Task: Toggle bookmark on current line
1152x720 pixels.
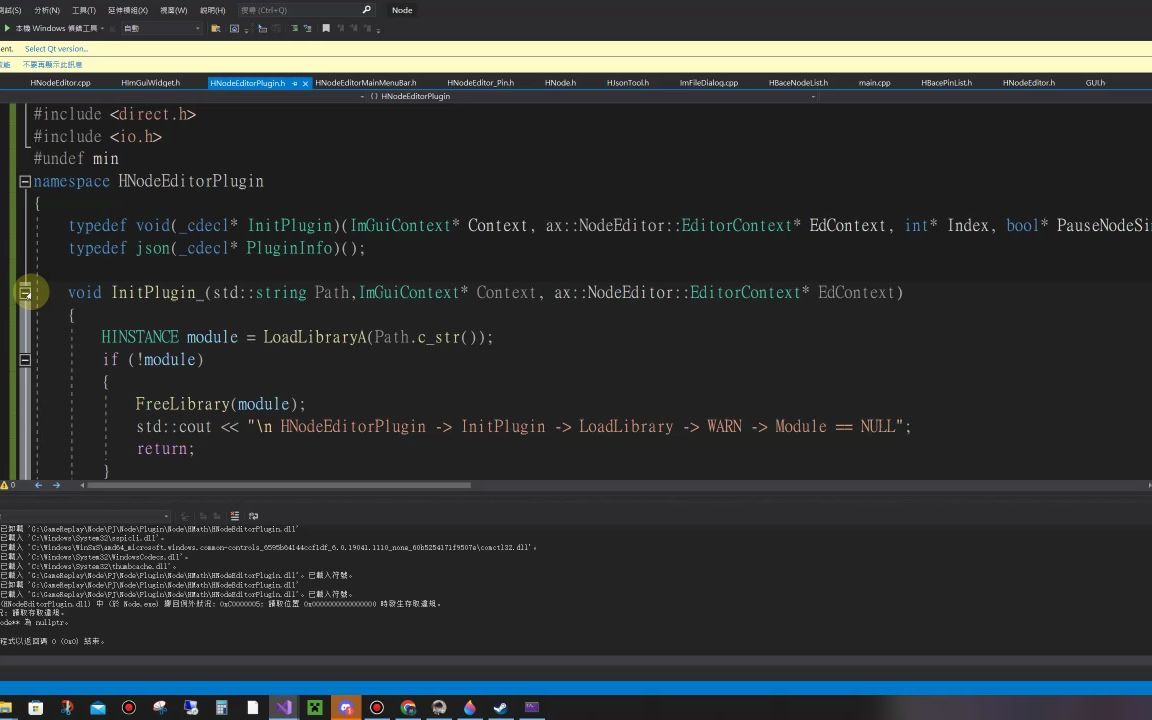Action: [x=326, y=29]
